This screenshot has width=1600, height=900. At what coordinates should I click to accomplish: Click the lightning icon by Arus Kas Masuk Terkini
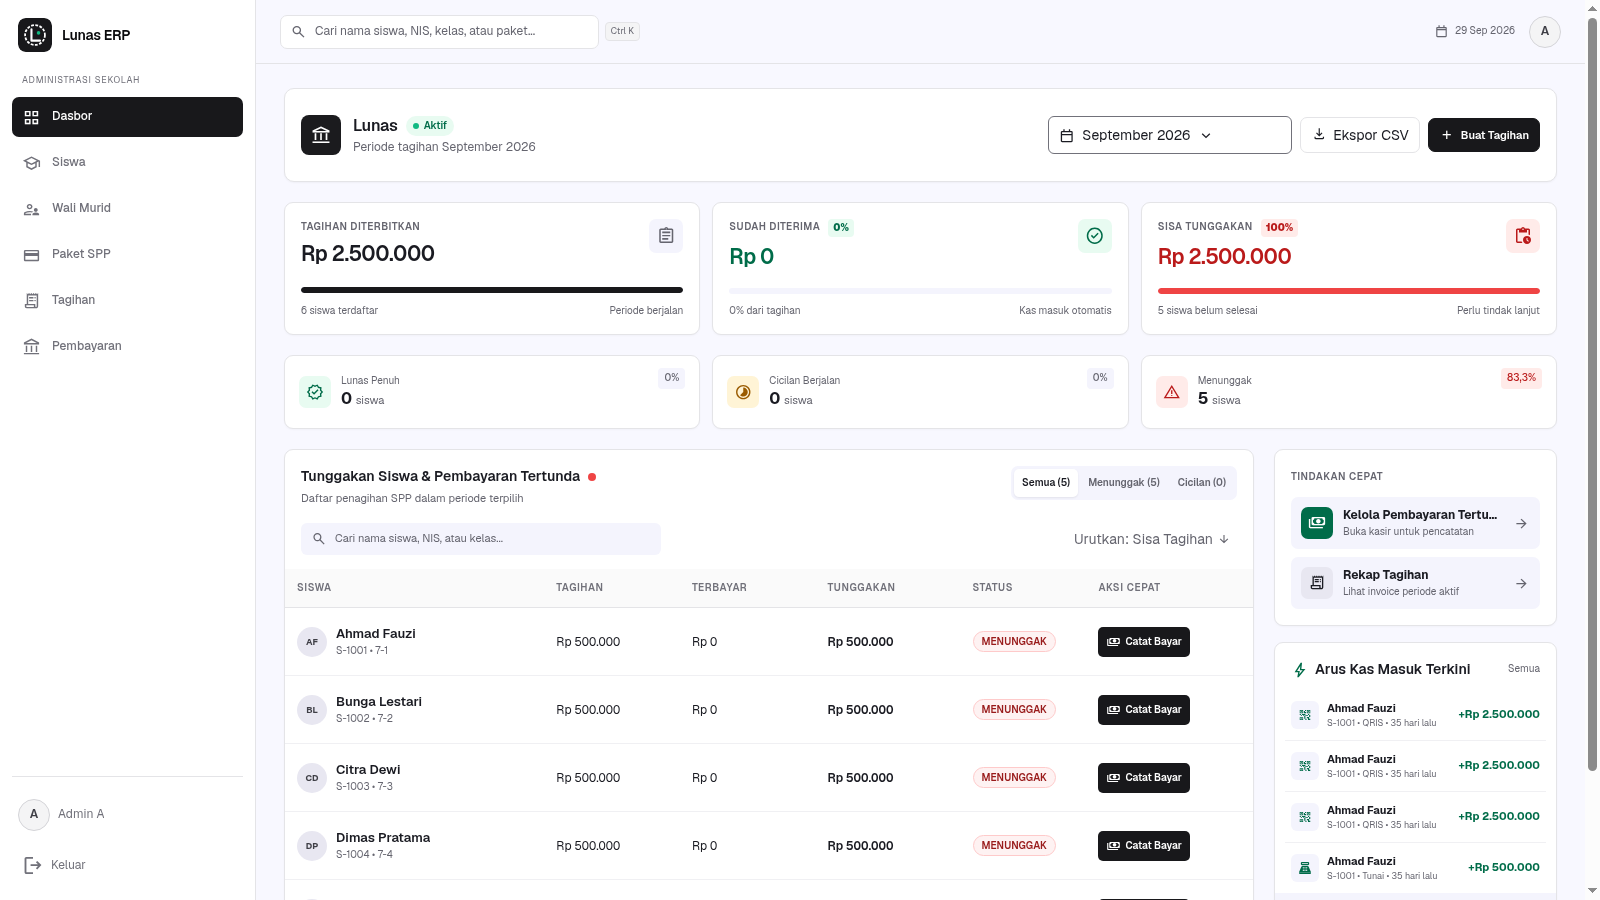1300,670
